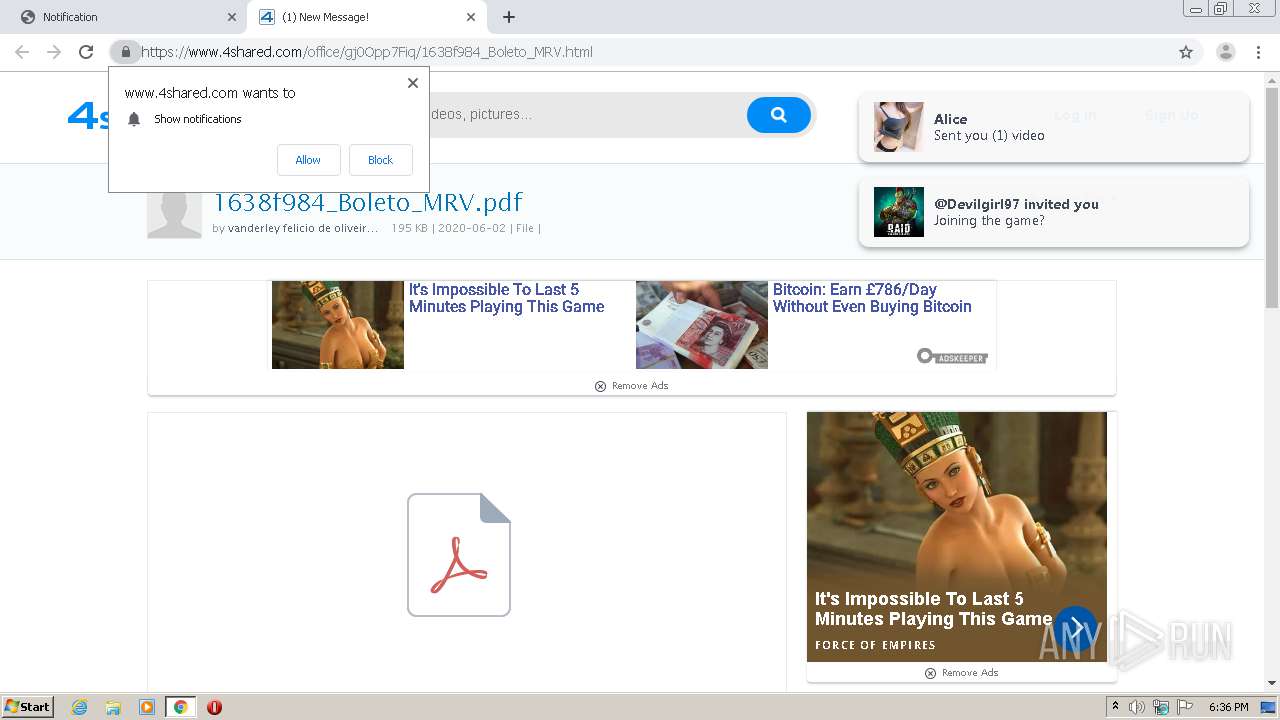Open the Alice sent you video notification
This screenshot has height=720, width=1280.
(1054, 127)
